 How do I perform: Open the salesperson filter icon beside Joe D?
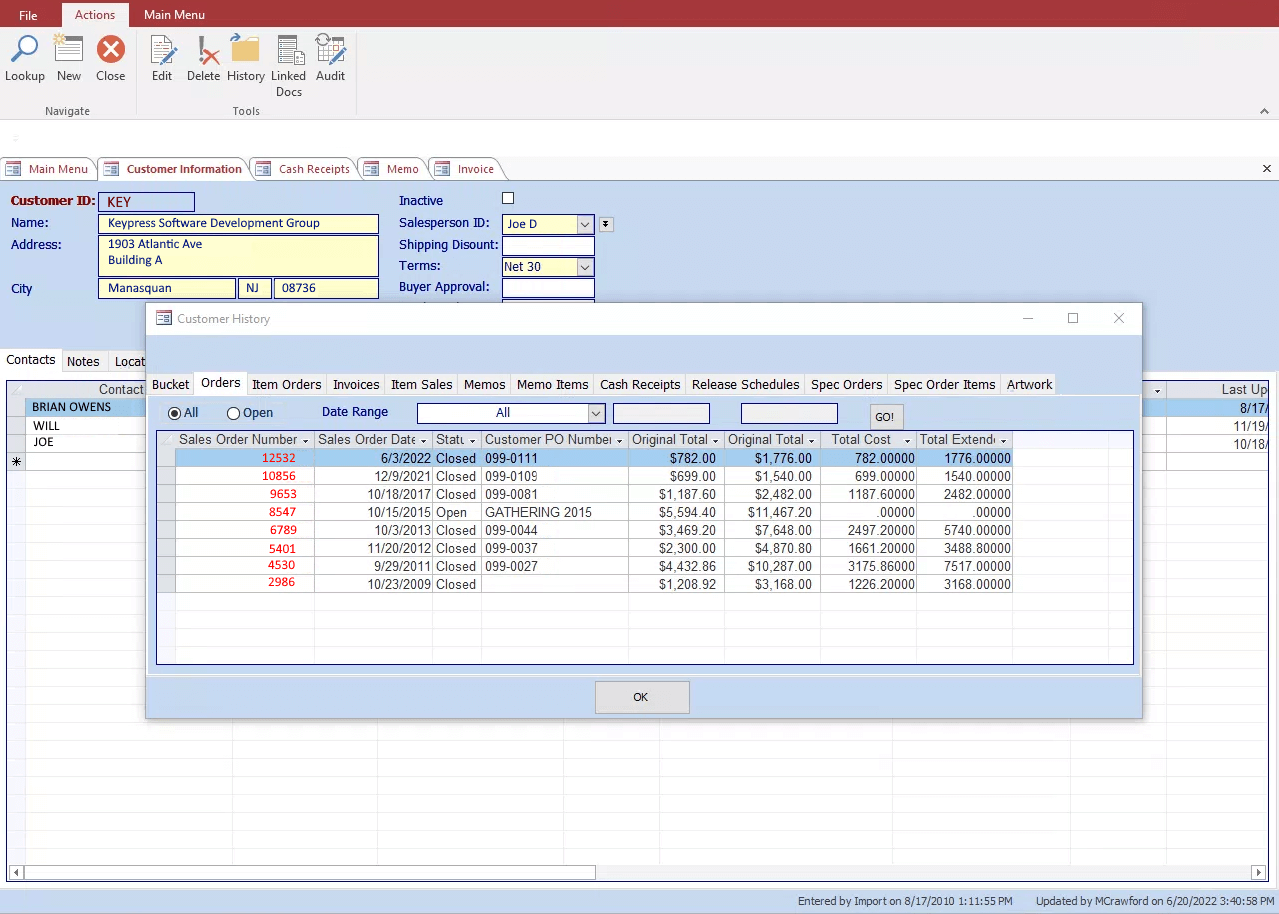point(607,224)
